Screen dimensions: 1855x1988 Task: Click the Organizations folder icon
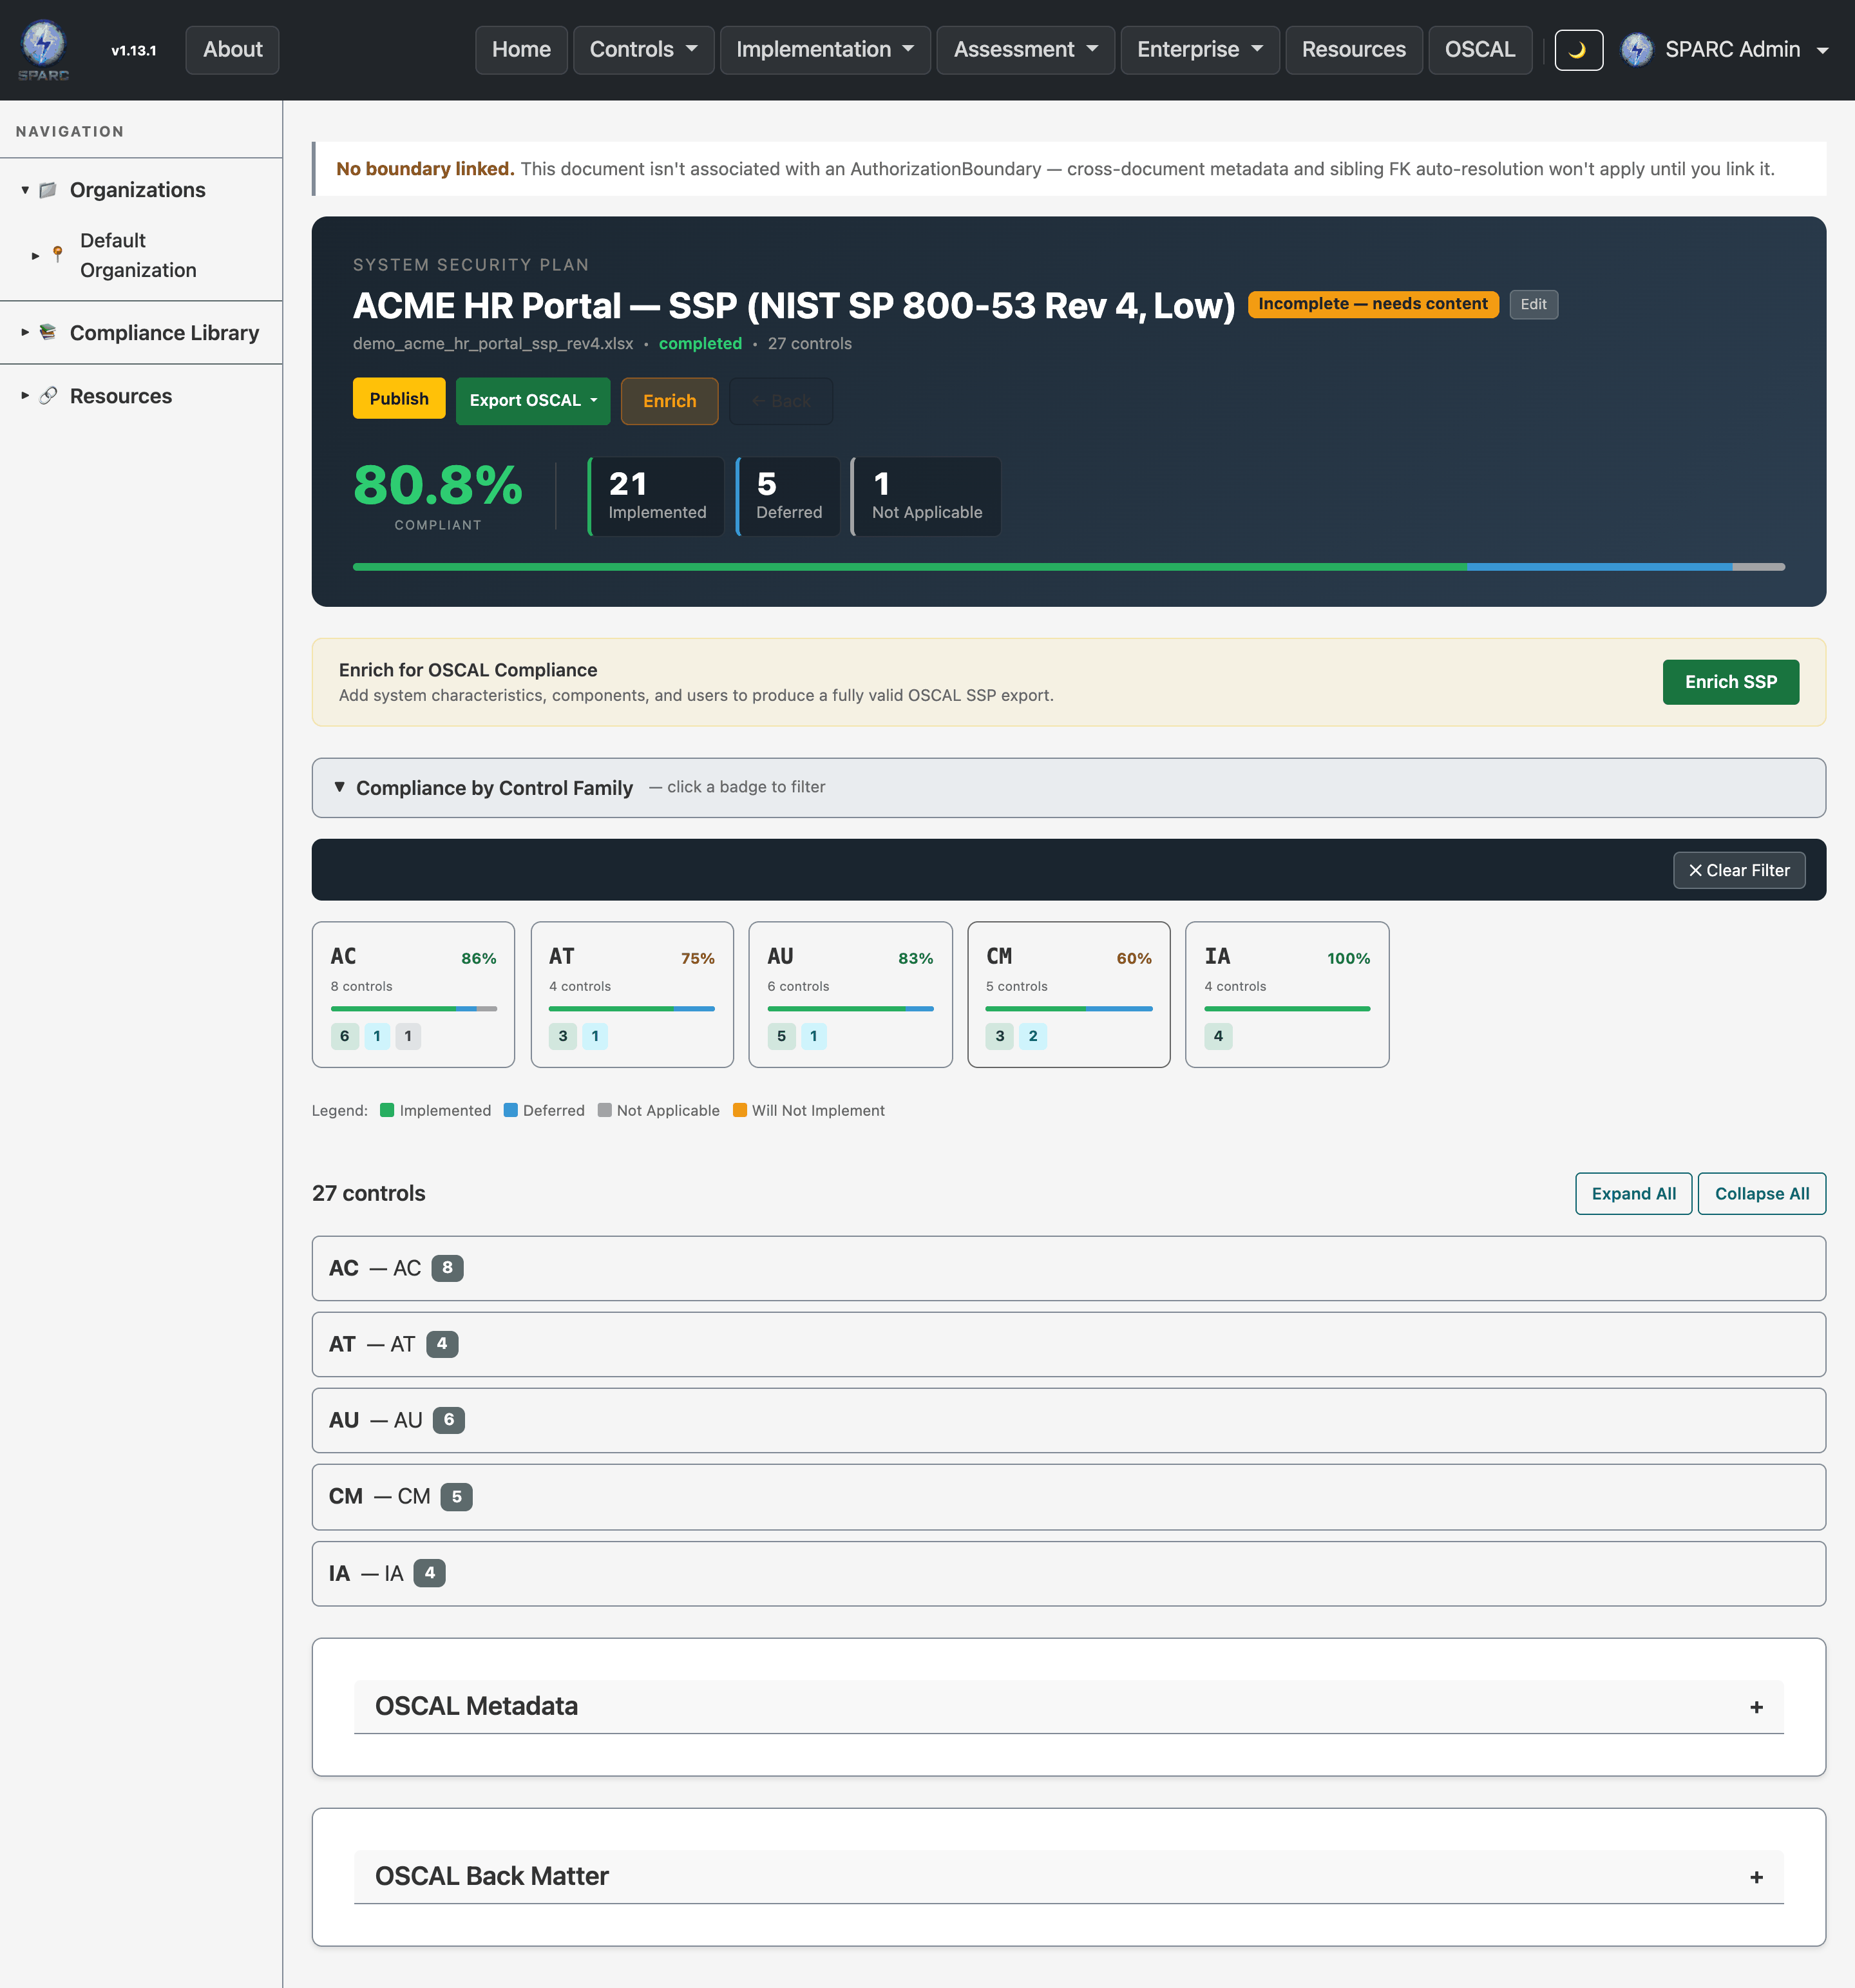pyautogui.click(x=48, y=190)
